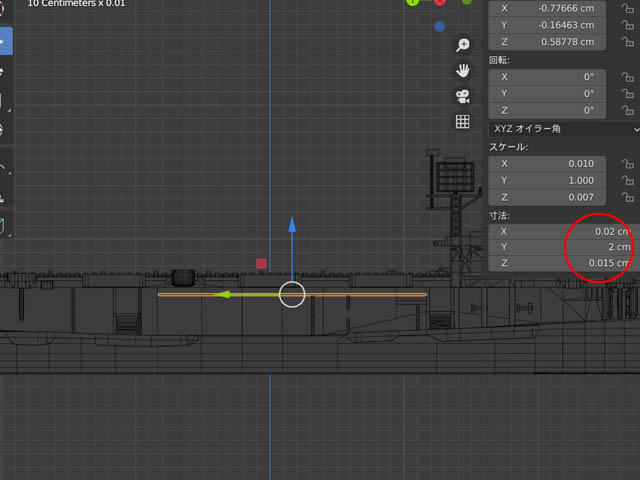The width and height of the screenshot is (640, 480).
Task: Click the 寸法: section label
Action: tap(499, 216)
